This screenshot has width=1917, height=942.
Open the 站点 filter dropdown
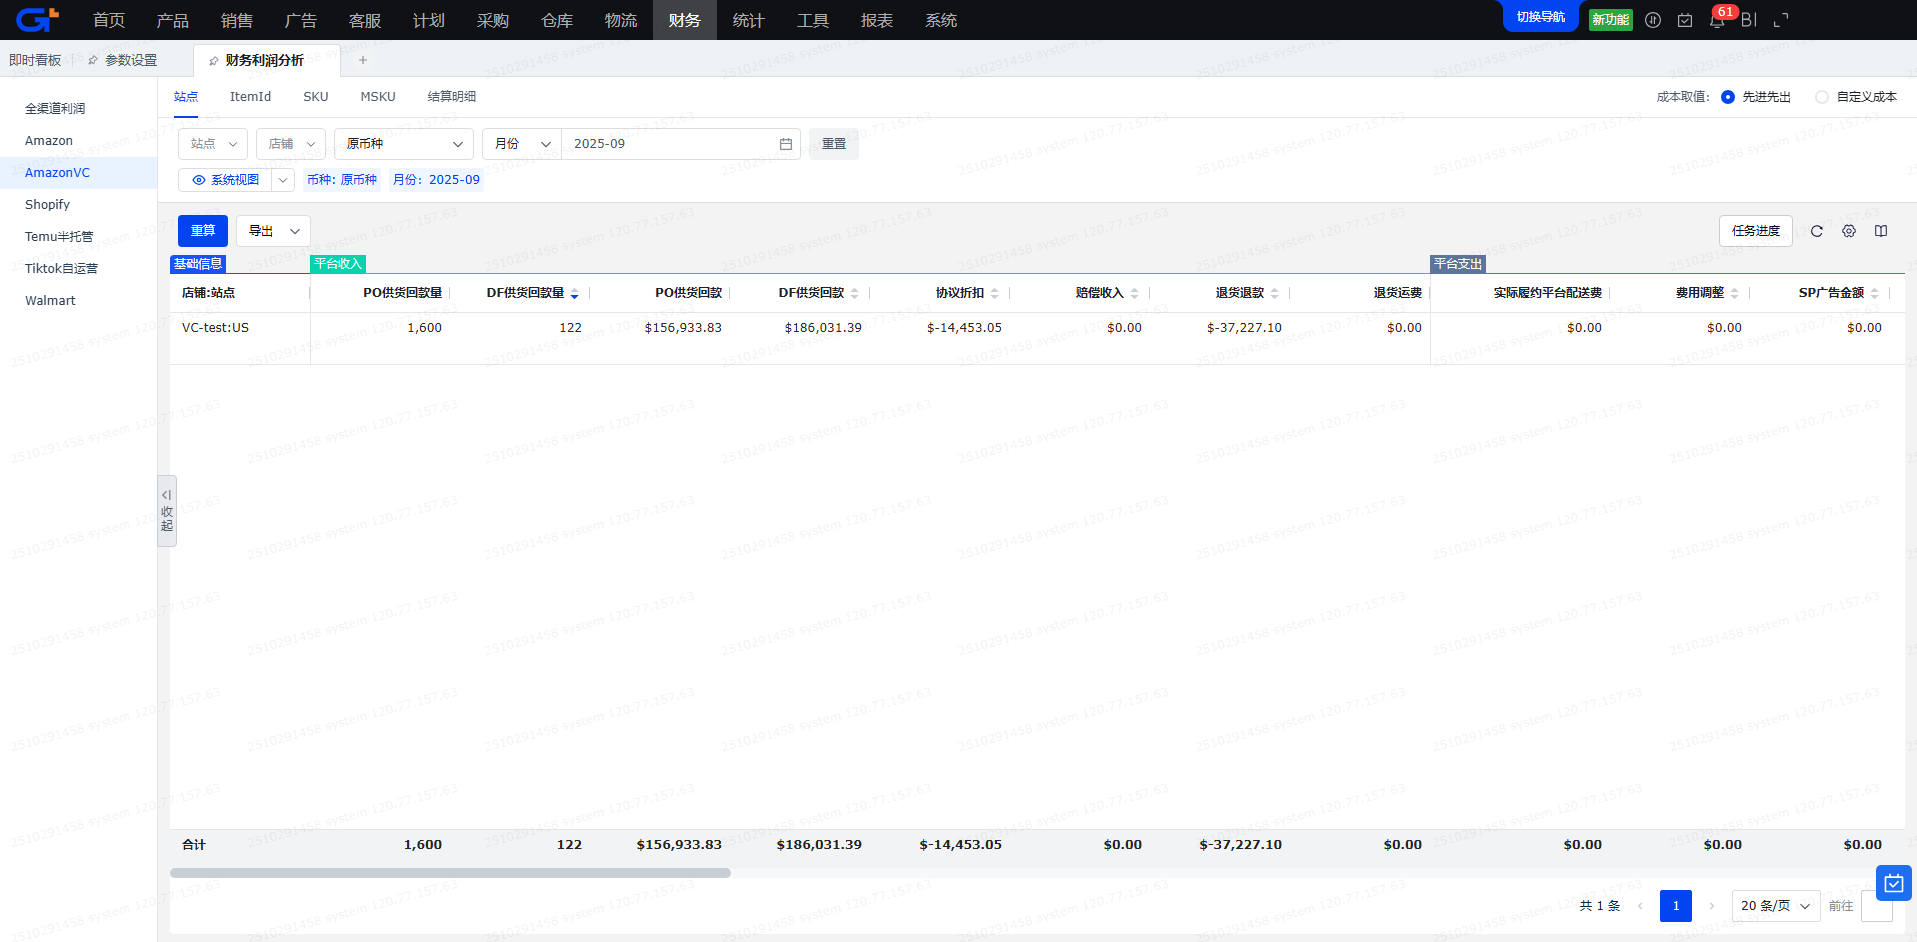pos(213,144)
